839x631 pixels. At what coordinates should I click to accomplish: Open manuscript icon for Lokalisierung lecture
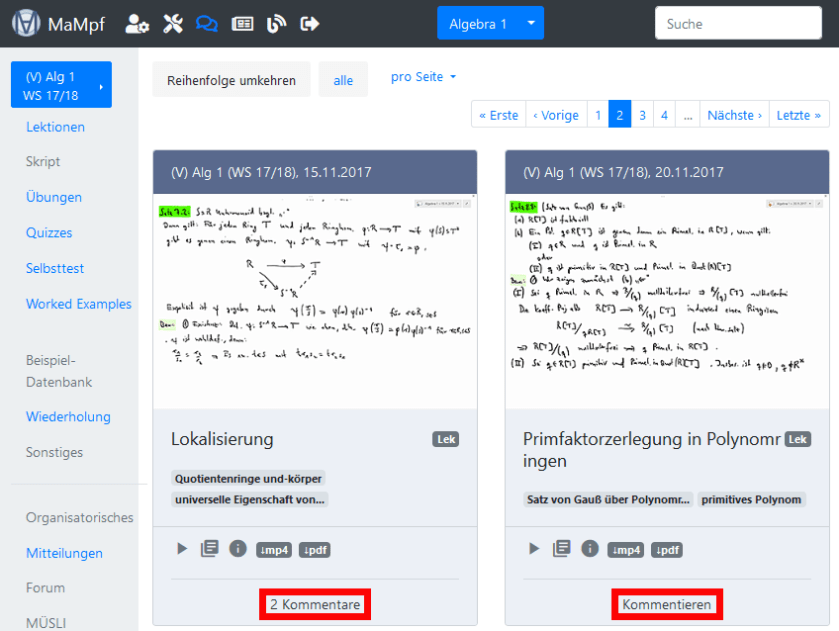210,548
